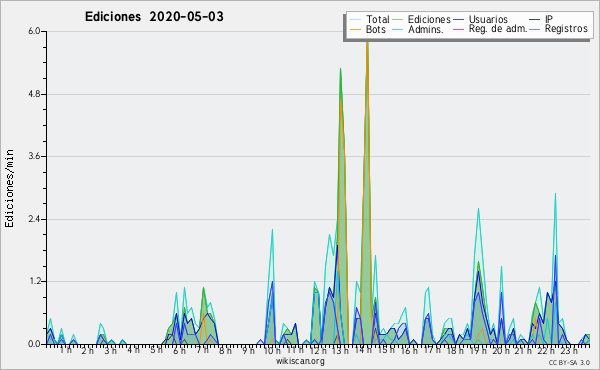Screen dimensions: 600x370
Task: Click the '6 h' x-axis label
Action: [x=179, y=350]
